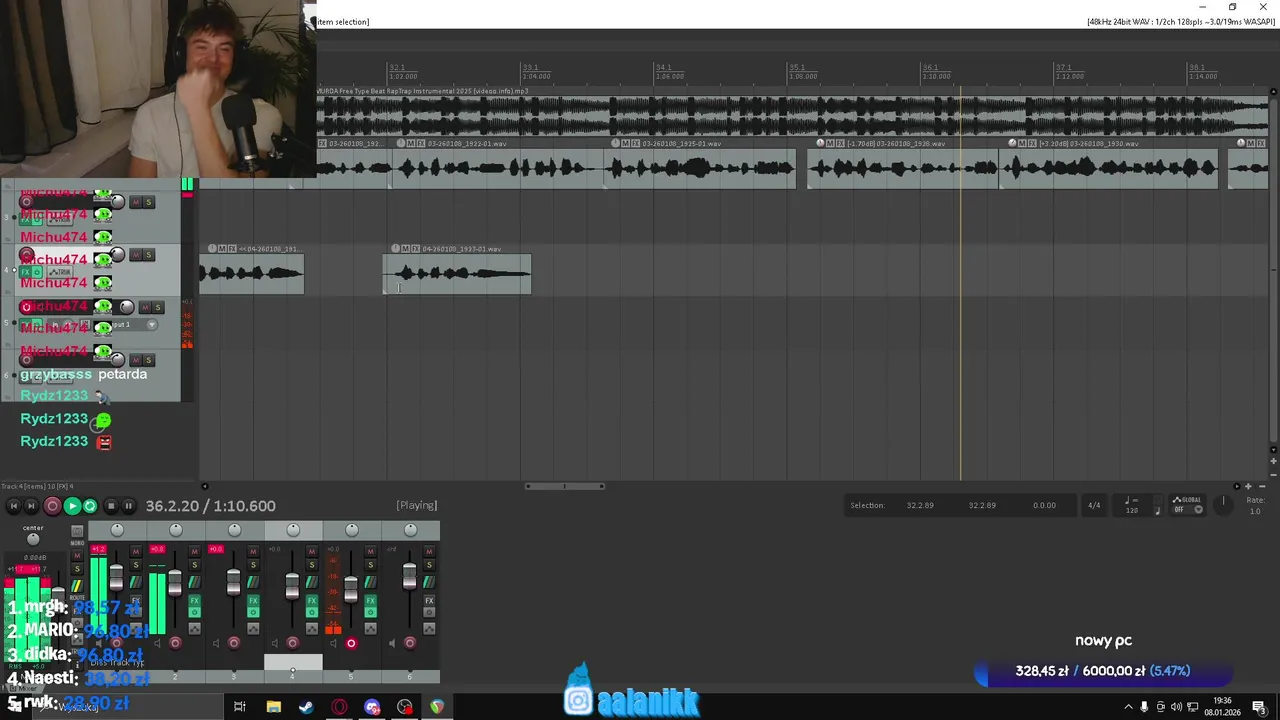Mute track 4 in the track panel

click(136, 254)
